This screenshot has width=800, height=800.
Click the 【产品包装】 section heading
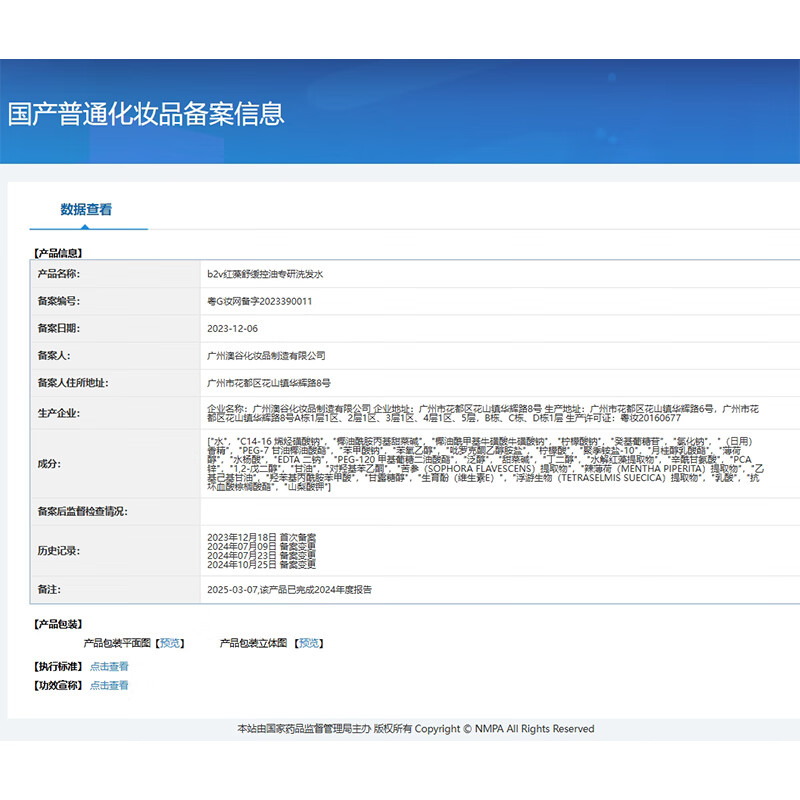point(58,624)
